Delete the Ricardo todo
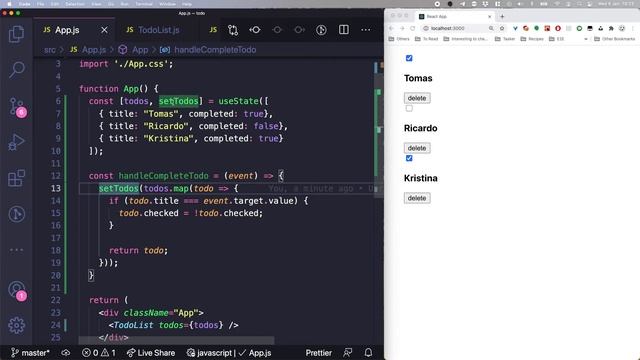The height and width of the screenshot is (360, 640). (417, 148)
